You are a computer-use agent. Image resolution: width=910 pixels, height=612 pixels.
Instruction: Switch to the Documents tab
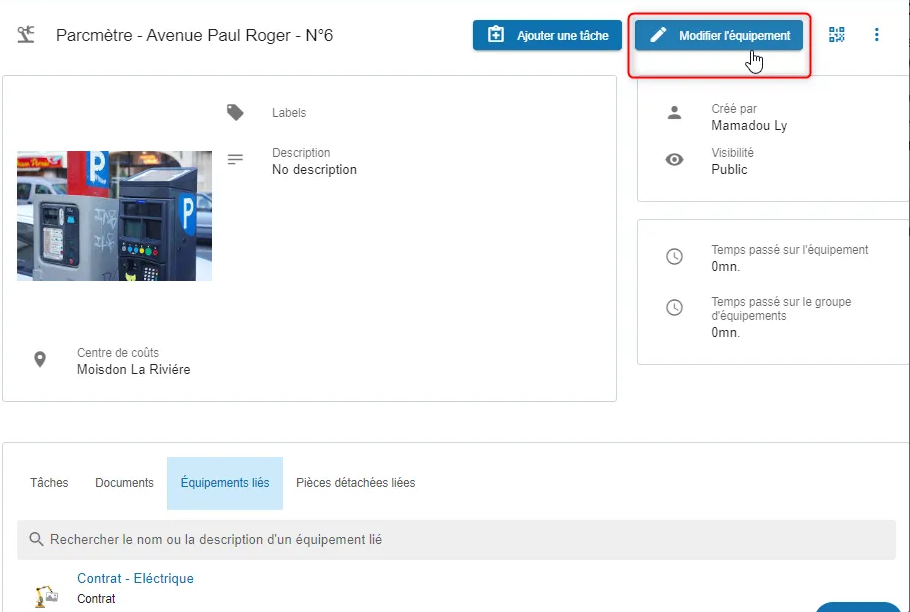[124, 483]
